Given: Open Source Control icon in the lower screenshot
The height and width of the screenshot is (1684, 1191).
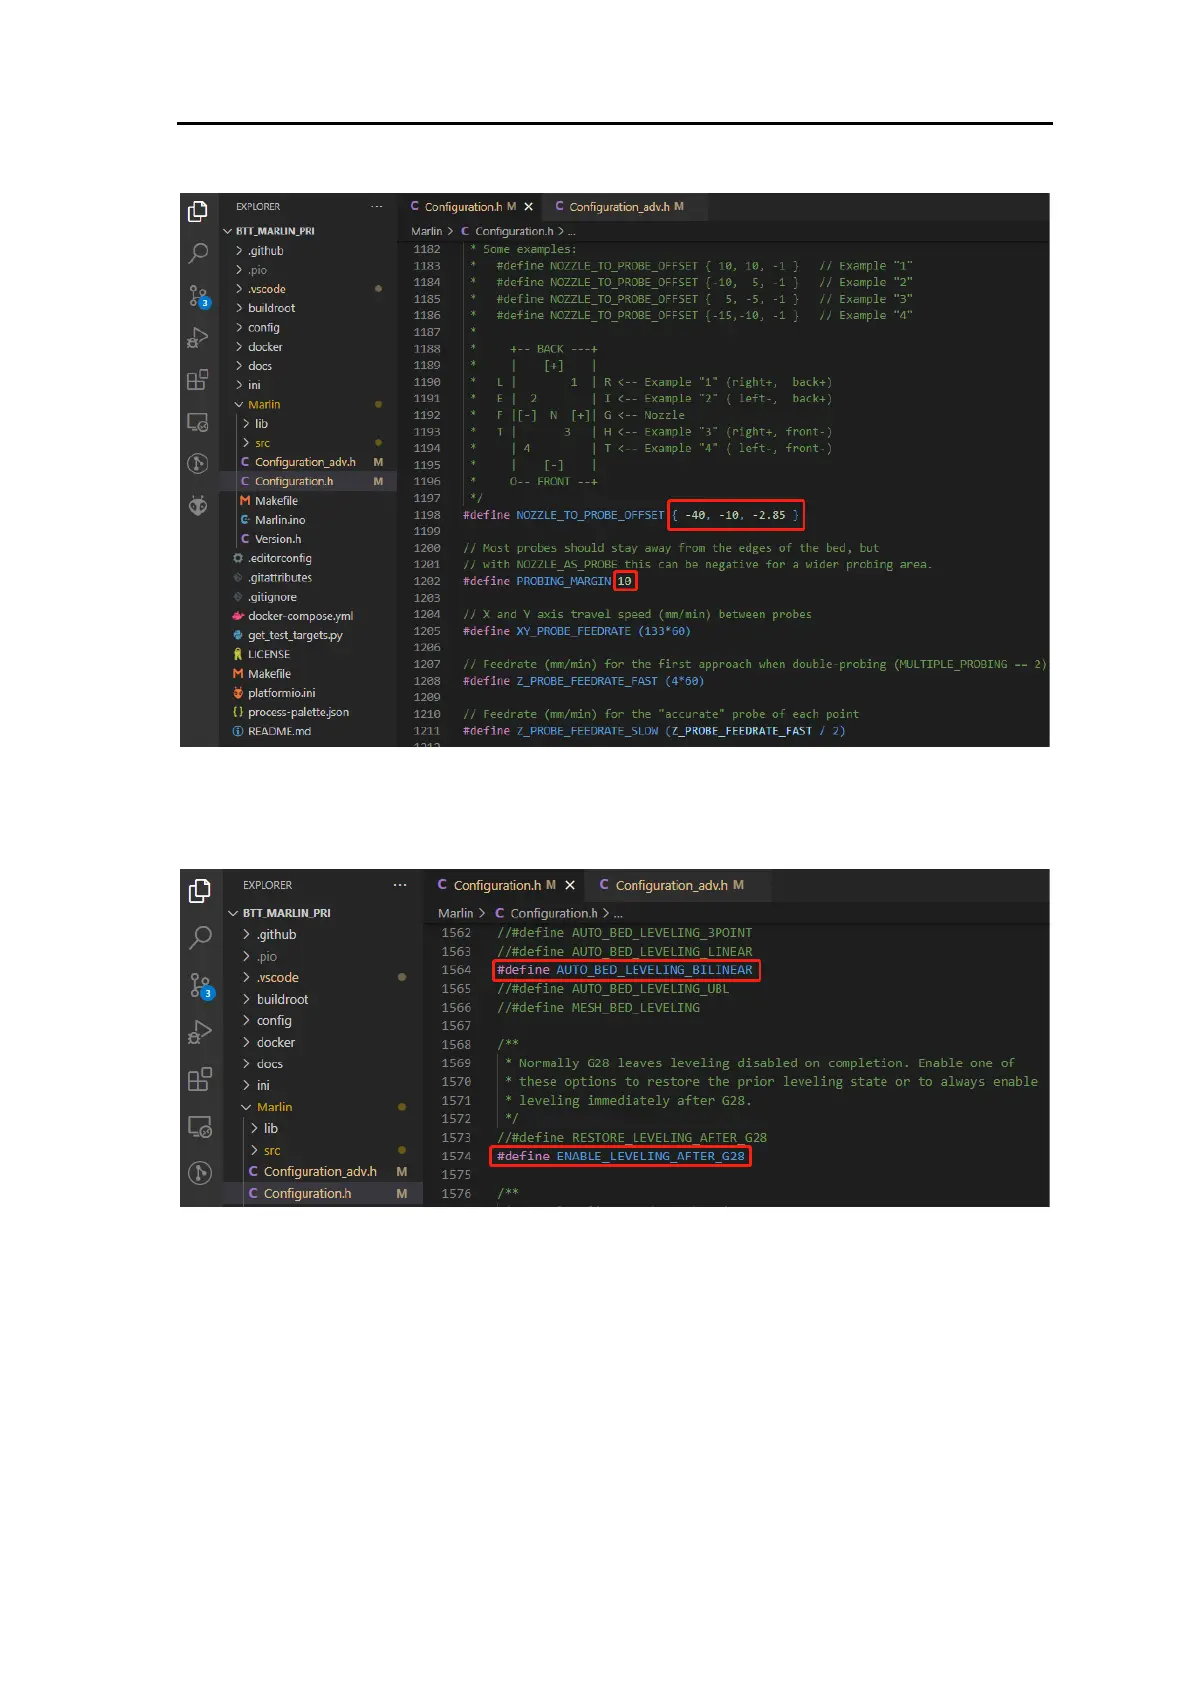Looking at the screenshot, I should (202, 986).
